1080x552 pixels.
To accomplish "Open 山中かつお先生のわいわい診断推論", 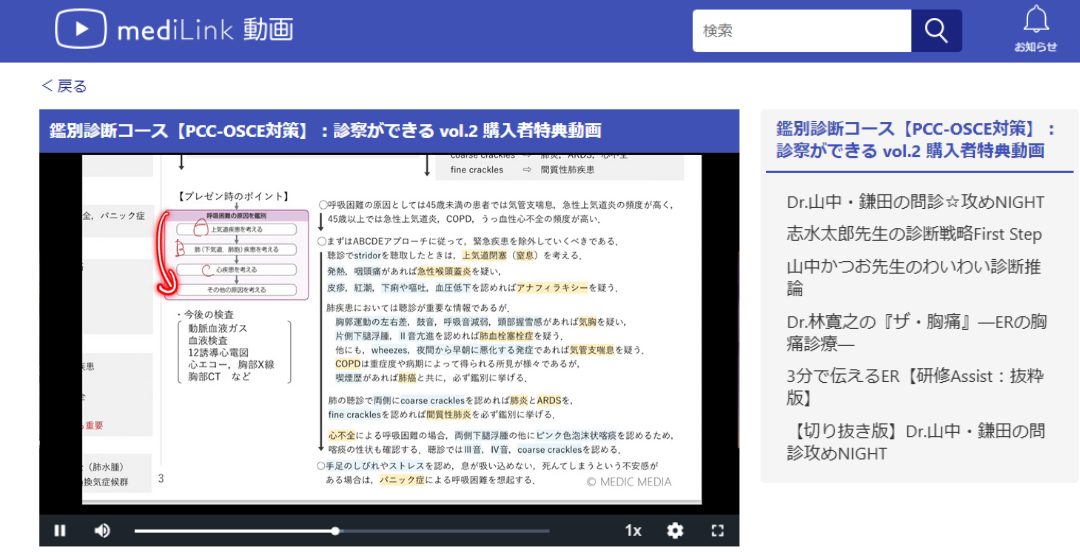I will (x=914, y=277).
